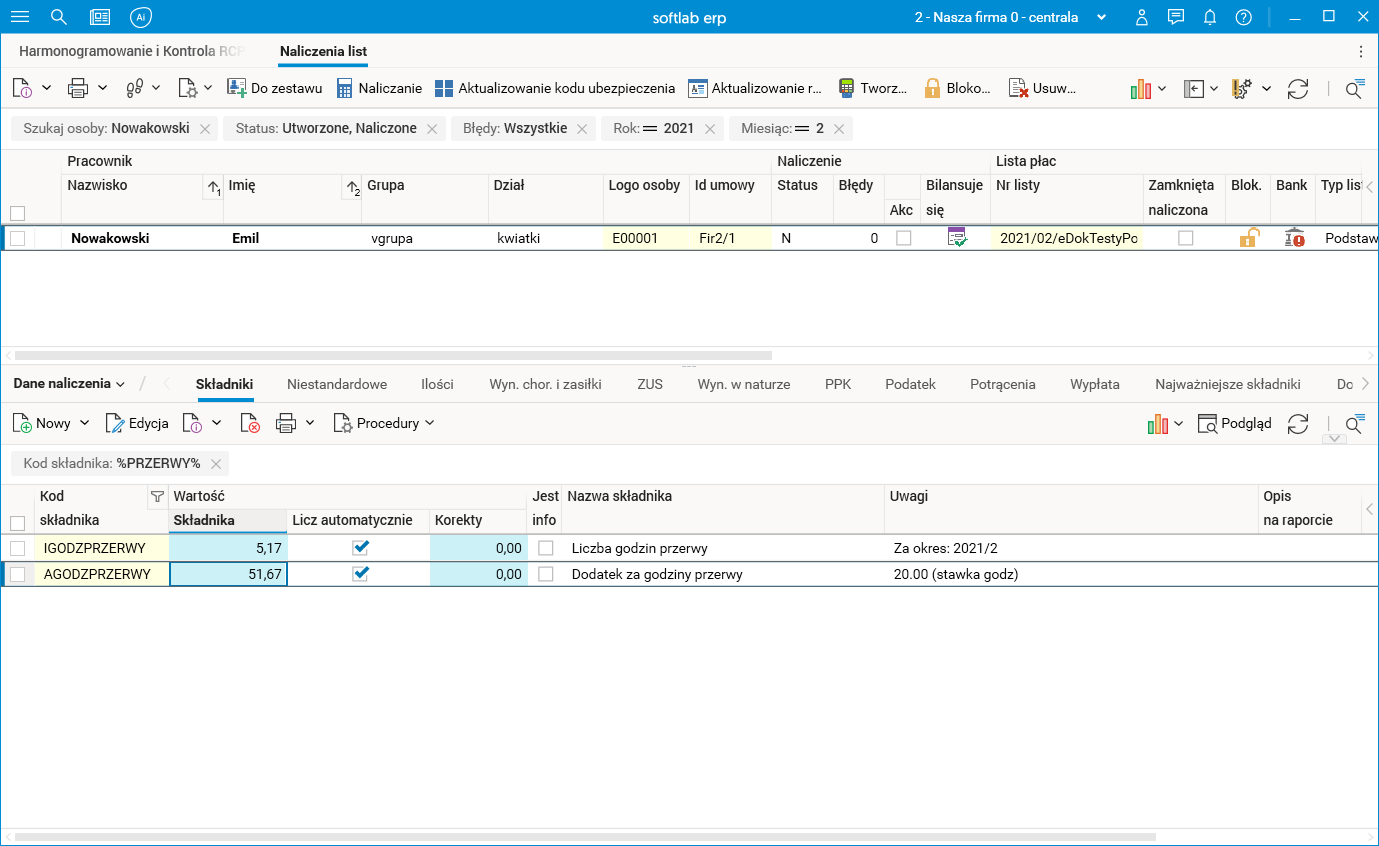Viewport: 1379px width, 846px height.
Task: Switch to the ZUS tab
Action: (650, 384)
